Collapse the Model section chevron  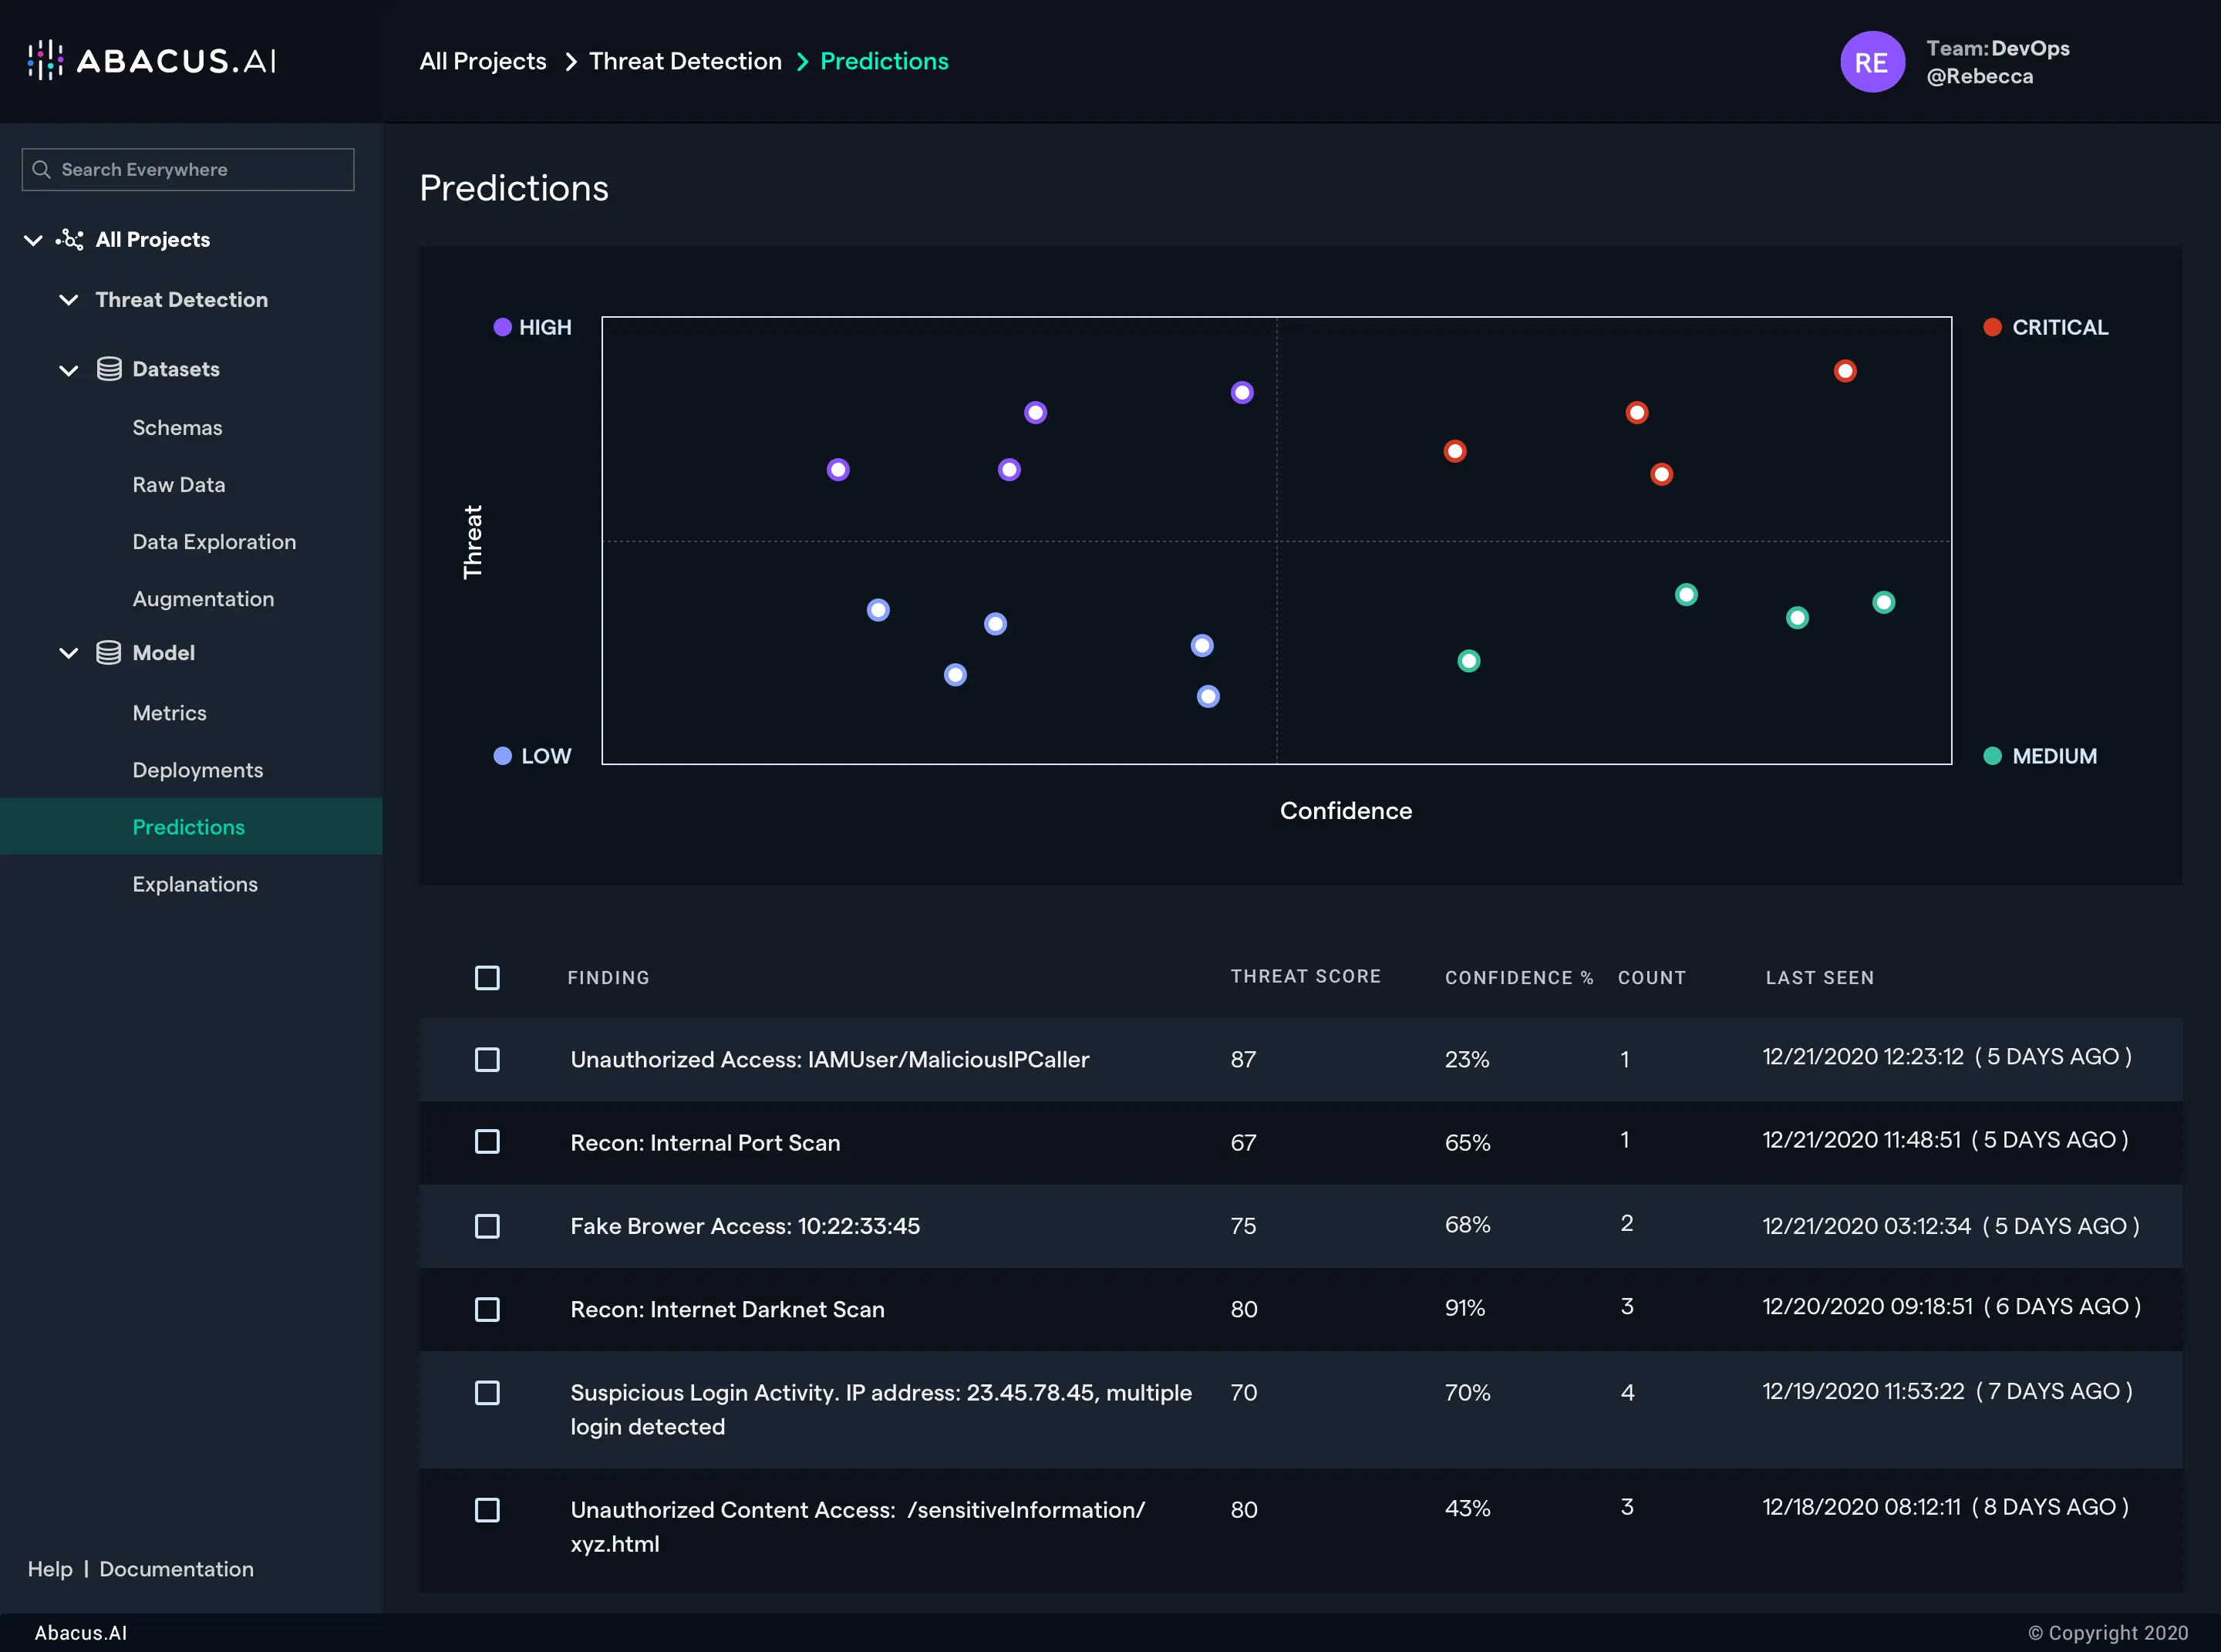click(x=68, y=653)
